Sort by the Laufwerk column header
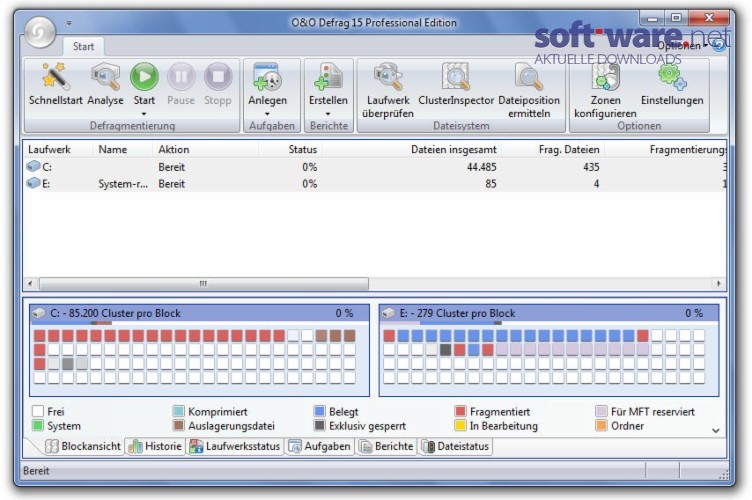Screen dimensions: 752x500 [58, 150]
